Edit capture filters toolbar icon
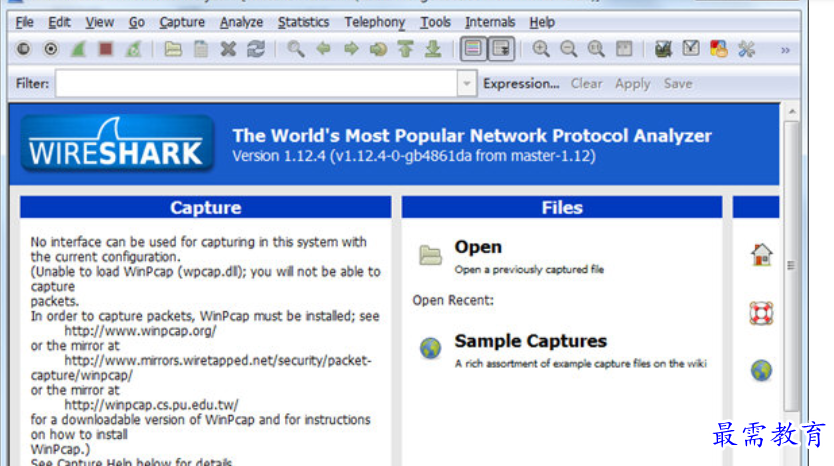The width and height of the screenshot is (834, 466). [x=663, y=49]
